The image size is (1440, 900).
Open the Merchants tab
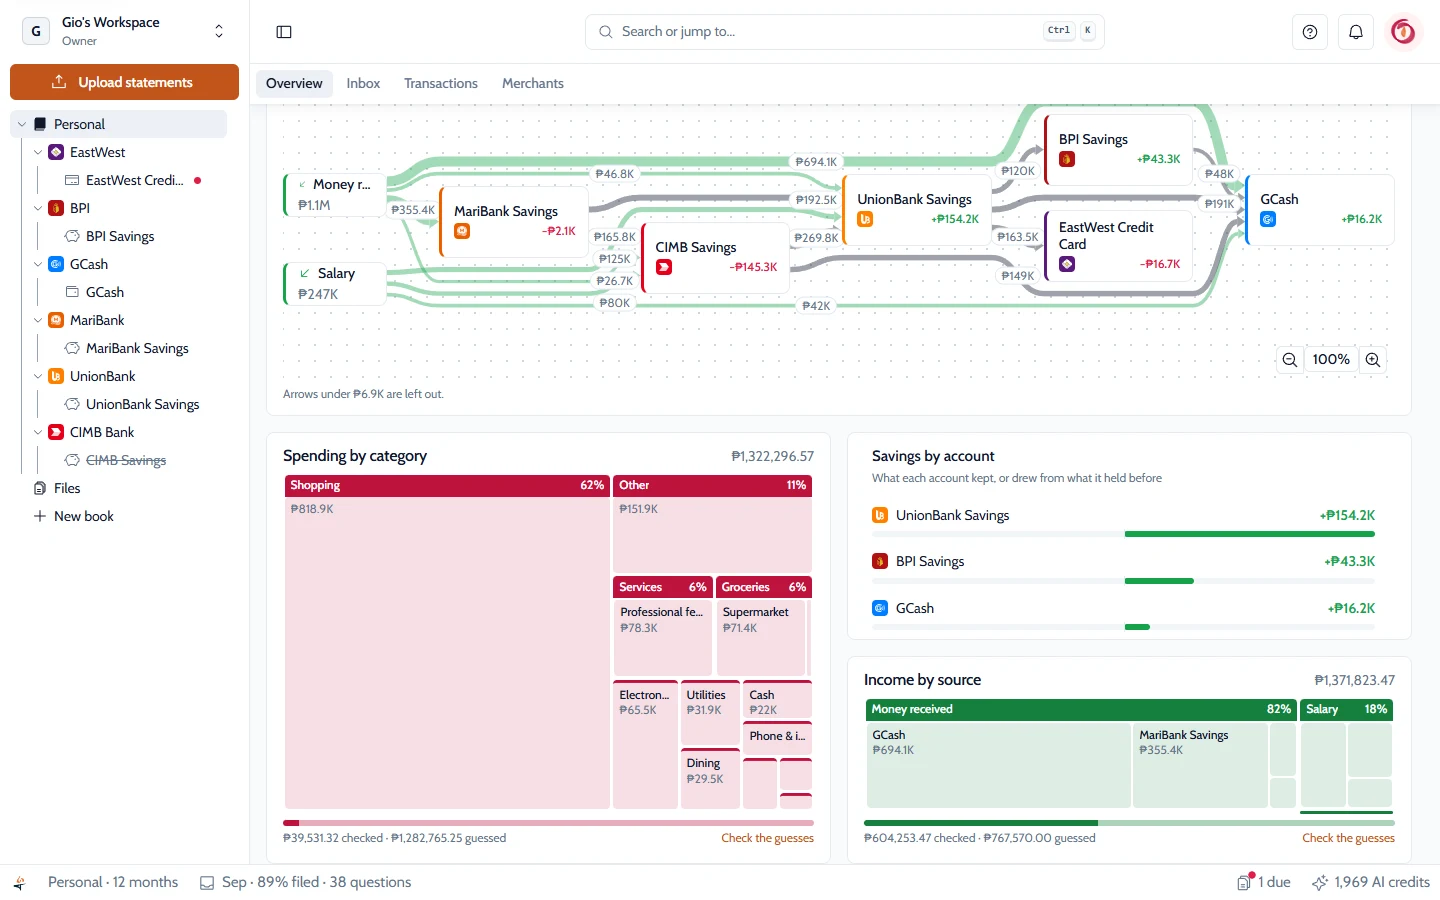click(533, 83)
